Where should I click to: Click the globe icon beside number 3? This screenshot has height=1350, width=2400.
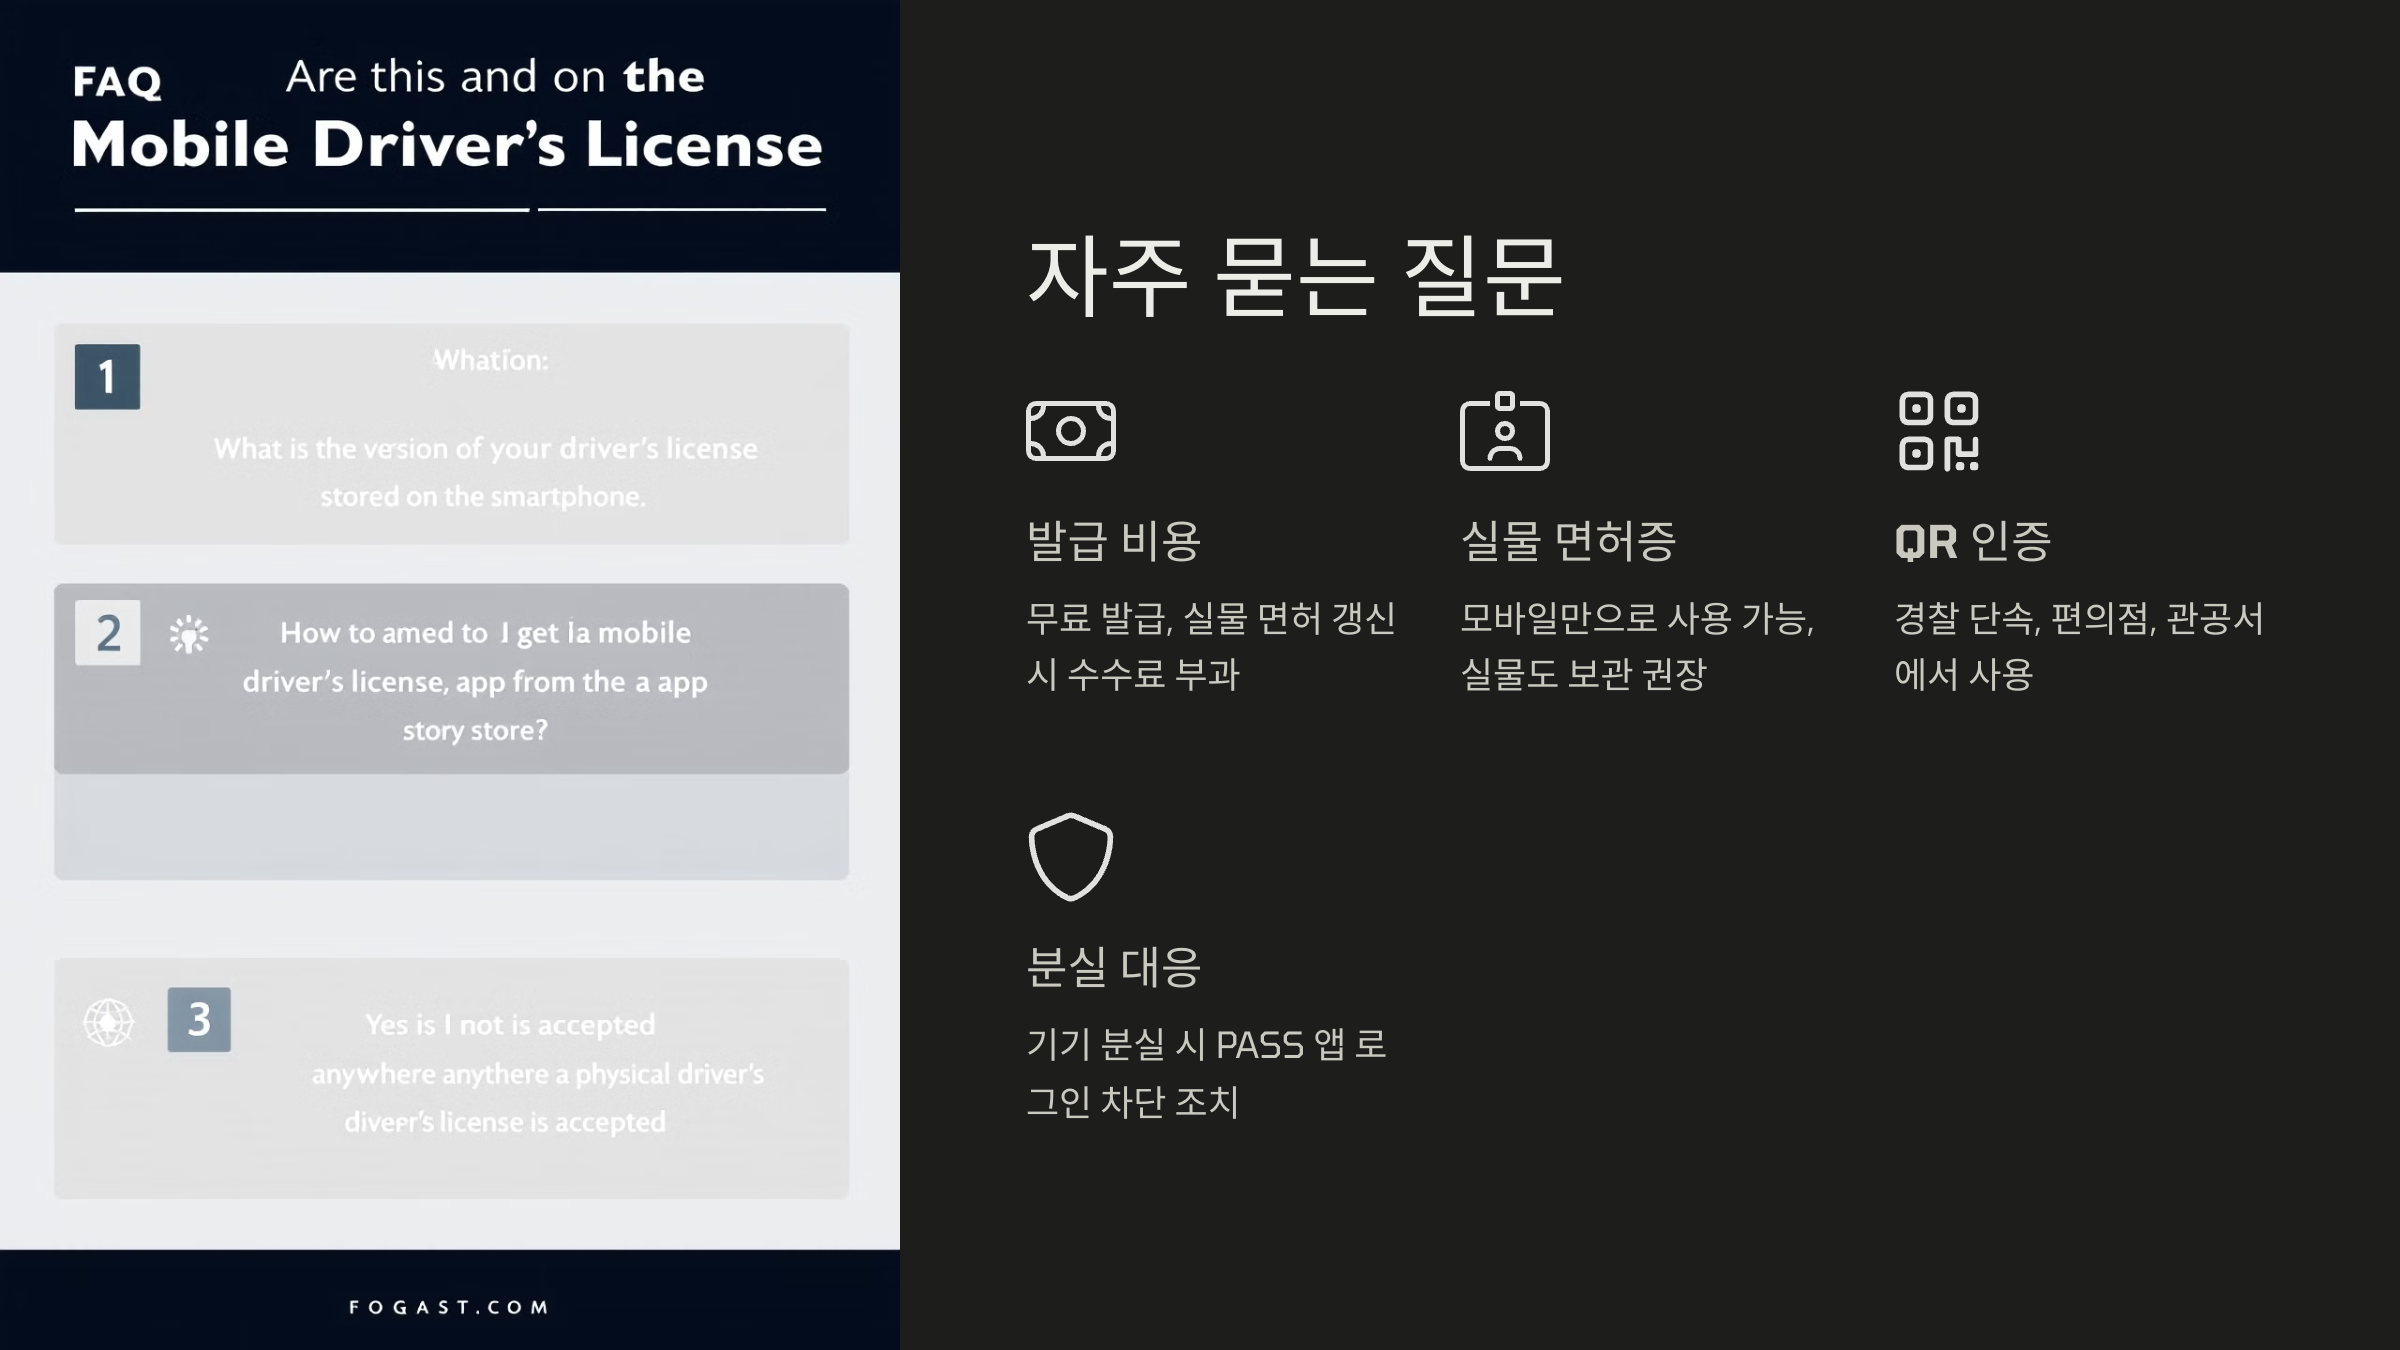click(x=108, y=1022)
